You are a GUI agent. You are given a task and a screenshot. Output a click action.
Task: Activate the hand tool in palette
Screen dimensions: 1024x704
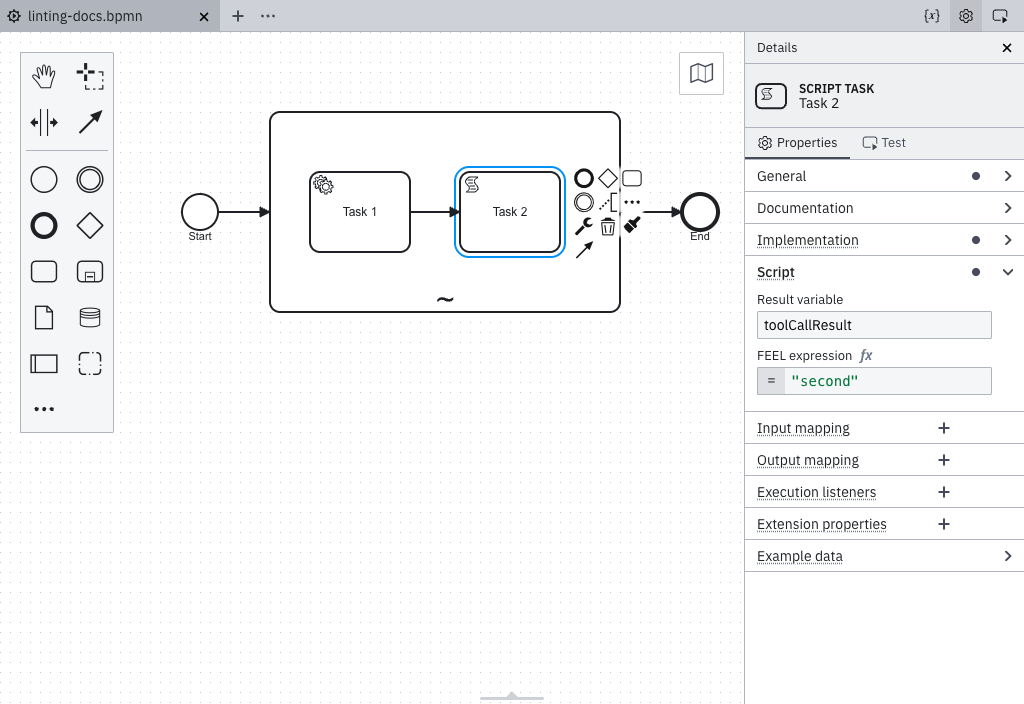44,76
